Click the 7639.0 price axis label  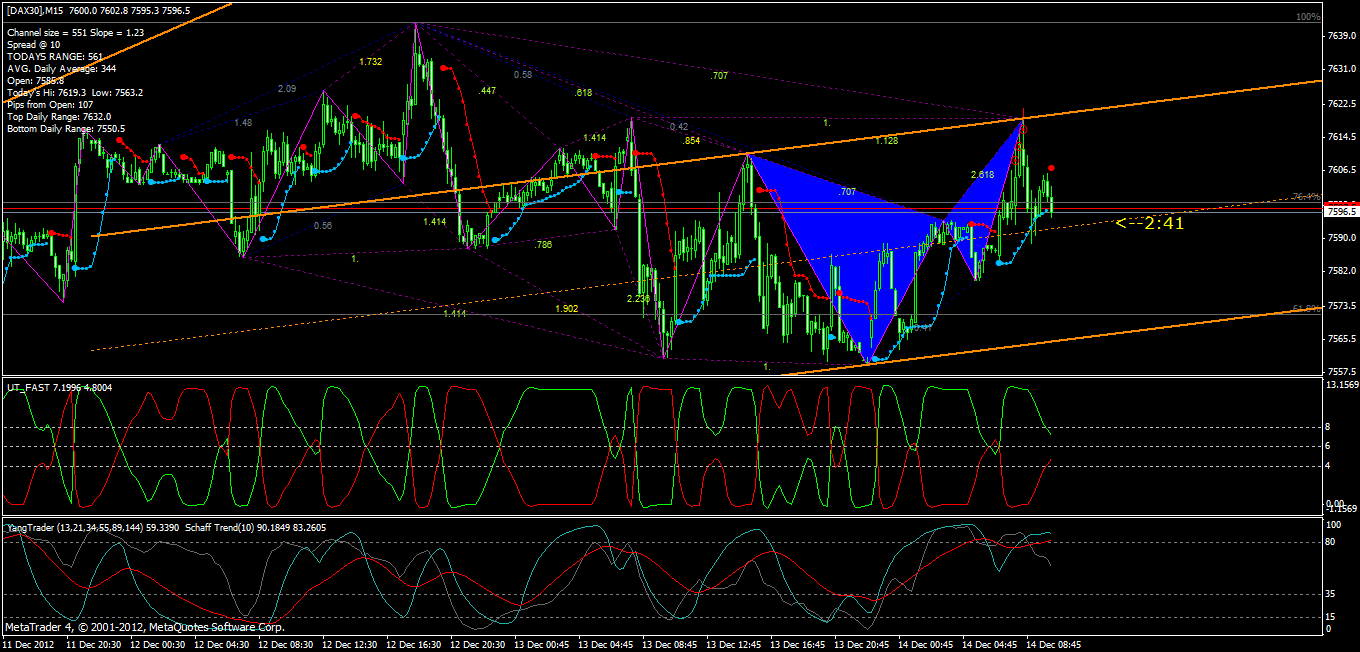[1340, 36]
